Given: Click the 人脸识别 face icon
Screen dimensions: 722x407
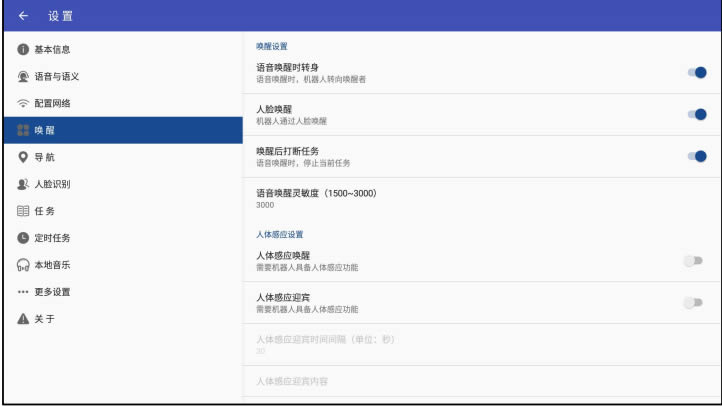Looking at the screenshot, I should (x=23, y=185).
